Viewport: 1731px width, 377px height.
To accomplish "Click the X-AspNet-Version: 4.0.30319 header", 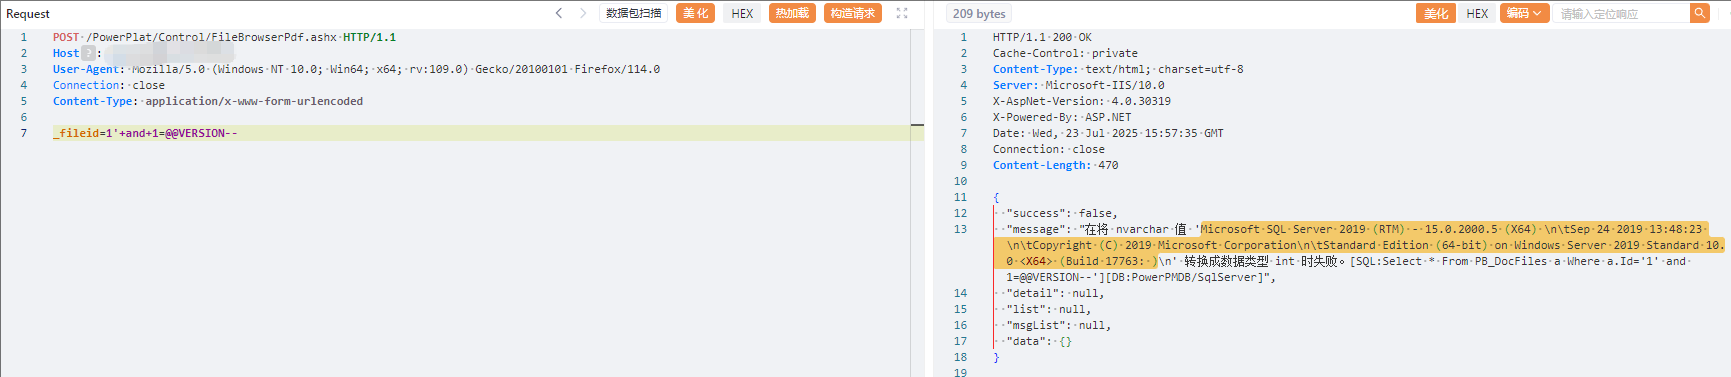I will click(x=1081, y=101).
